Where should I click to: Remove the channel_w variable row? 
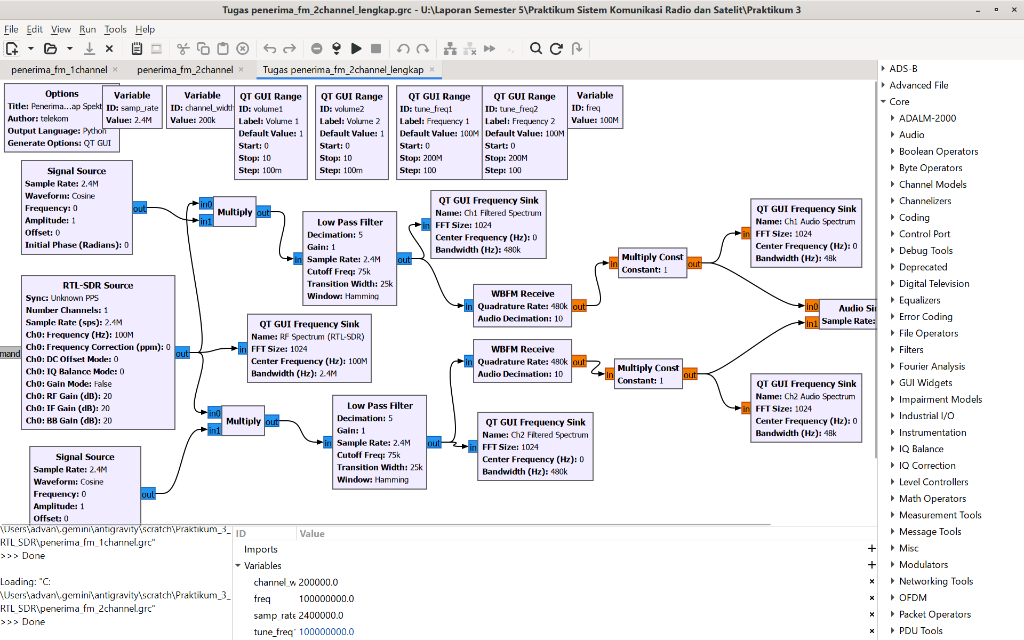click(872, 582)
